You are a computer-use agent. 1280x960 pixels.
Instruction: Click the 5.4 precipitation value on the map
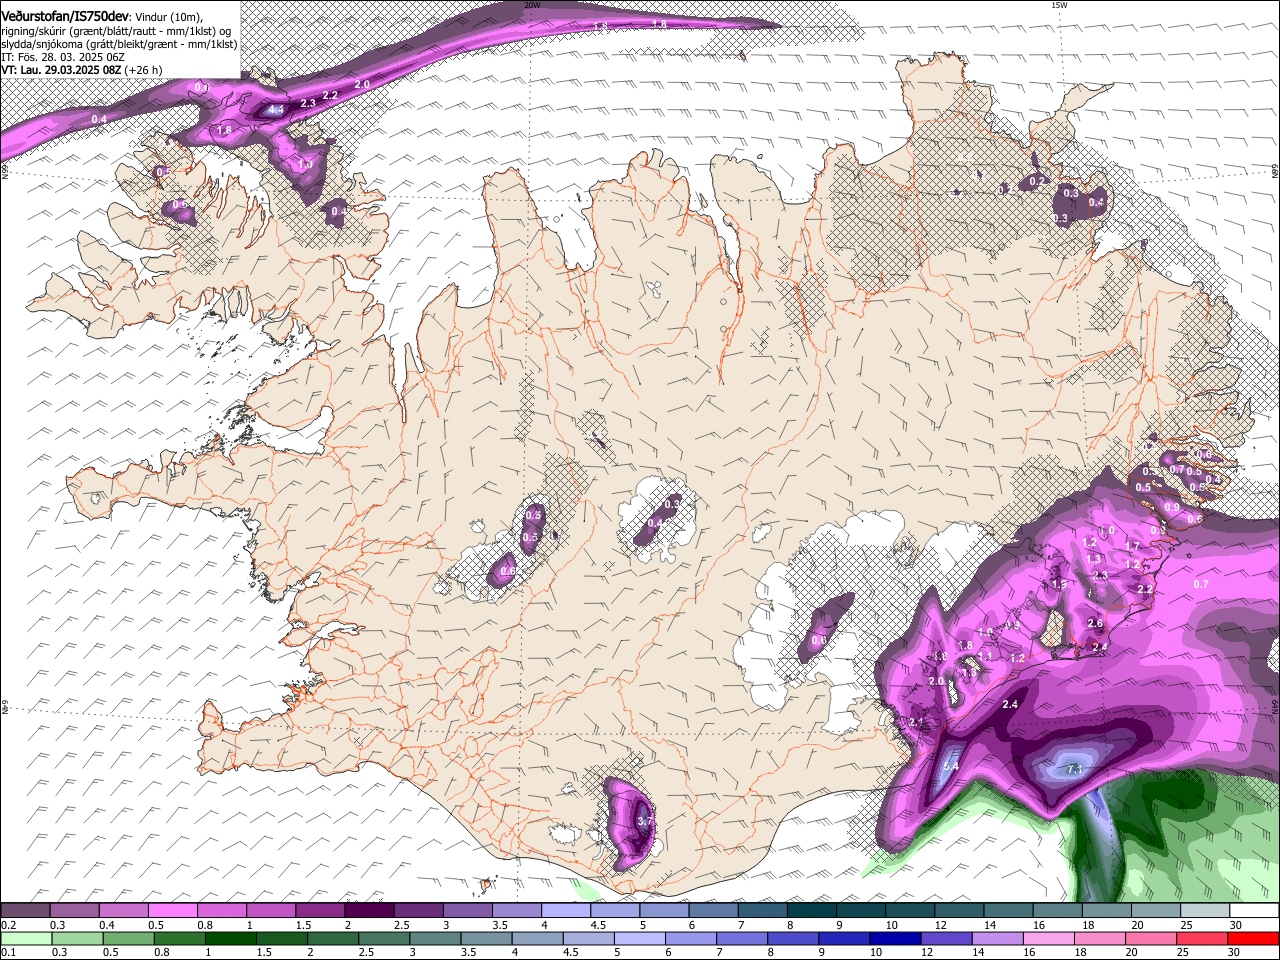(x=951, y=766)
